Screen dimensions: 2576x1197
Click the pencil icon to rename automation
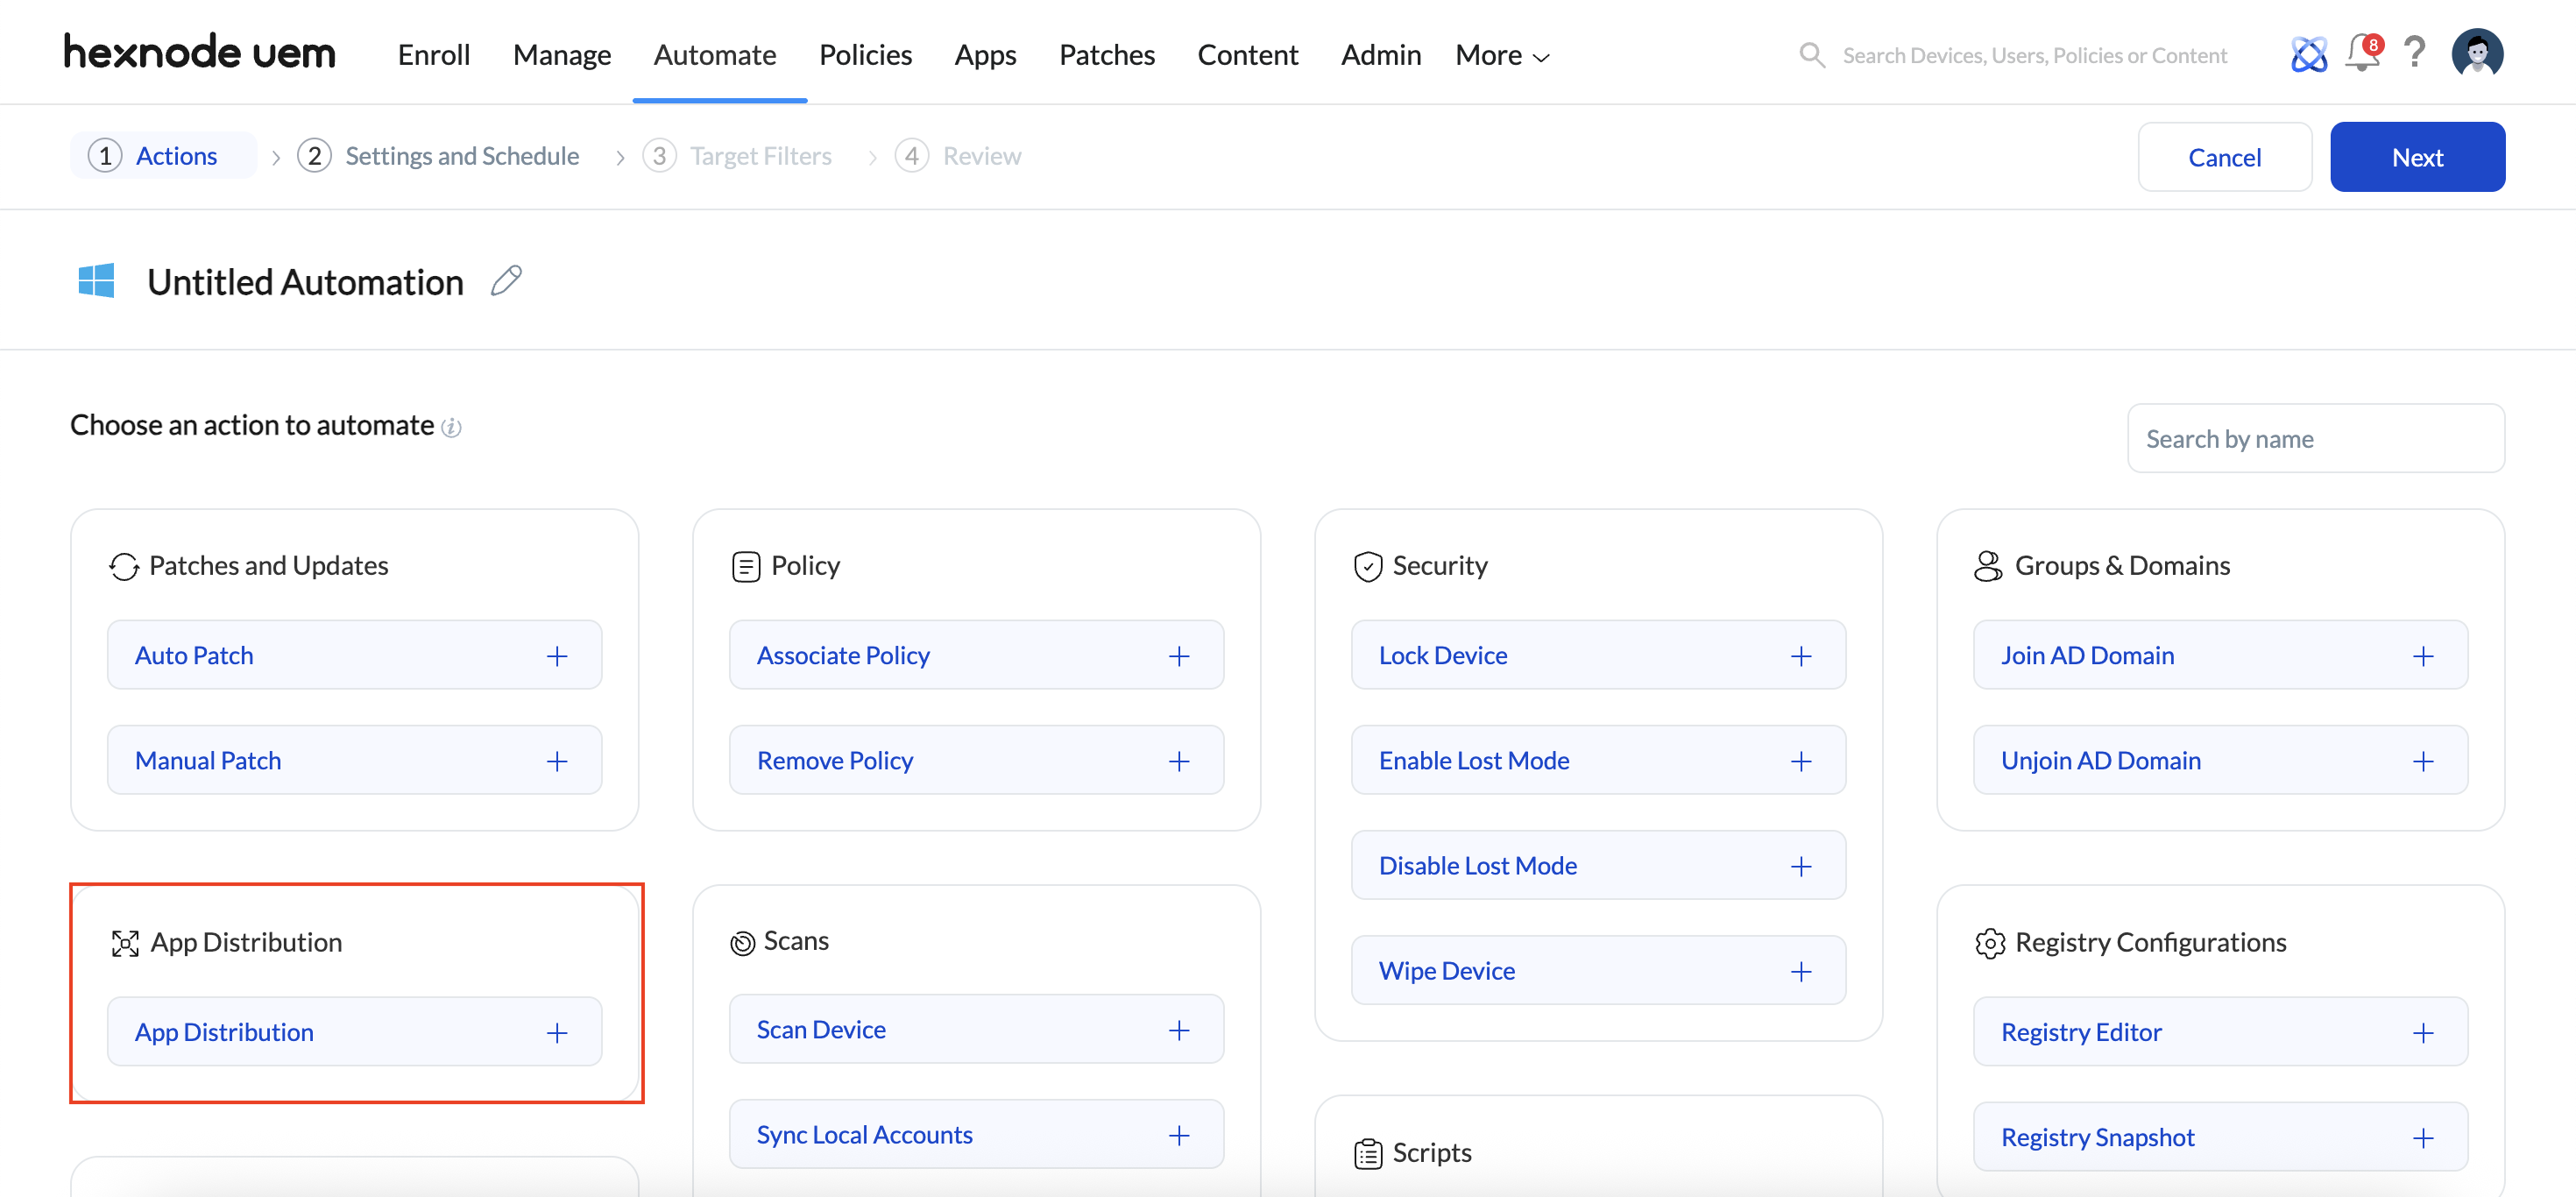click(507, 281)
